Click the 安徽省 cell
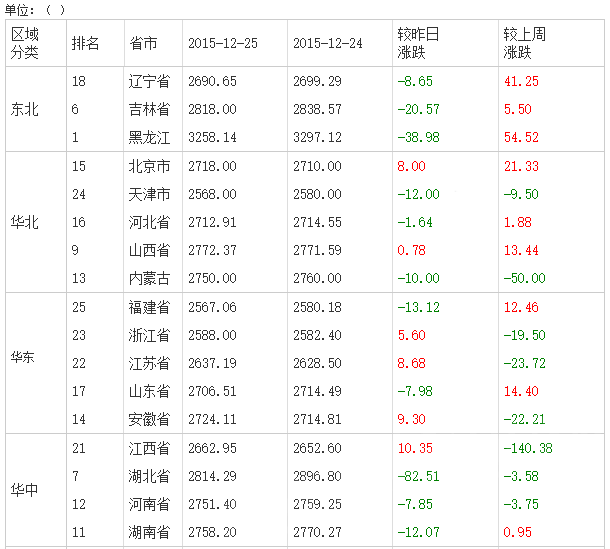The height and width of the screenshot is (549, 610). click(149, 419)
